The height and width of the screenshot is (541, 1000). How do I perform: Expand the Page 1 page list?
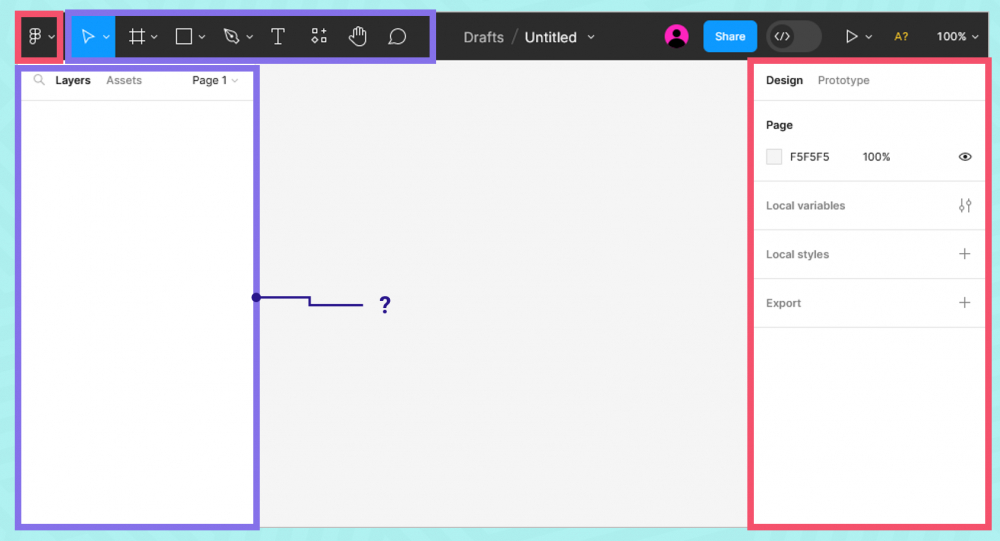[215, 81]
